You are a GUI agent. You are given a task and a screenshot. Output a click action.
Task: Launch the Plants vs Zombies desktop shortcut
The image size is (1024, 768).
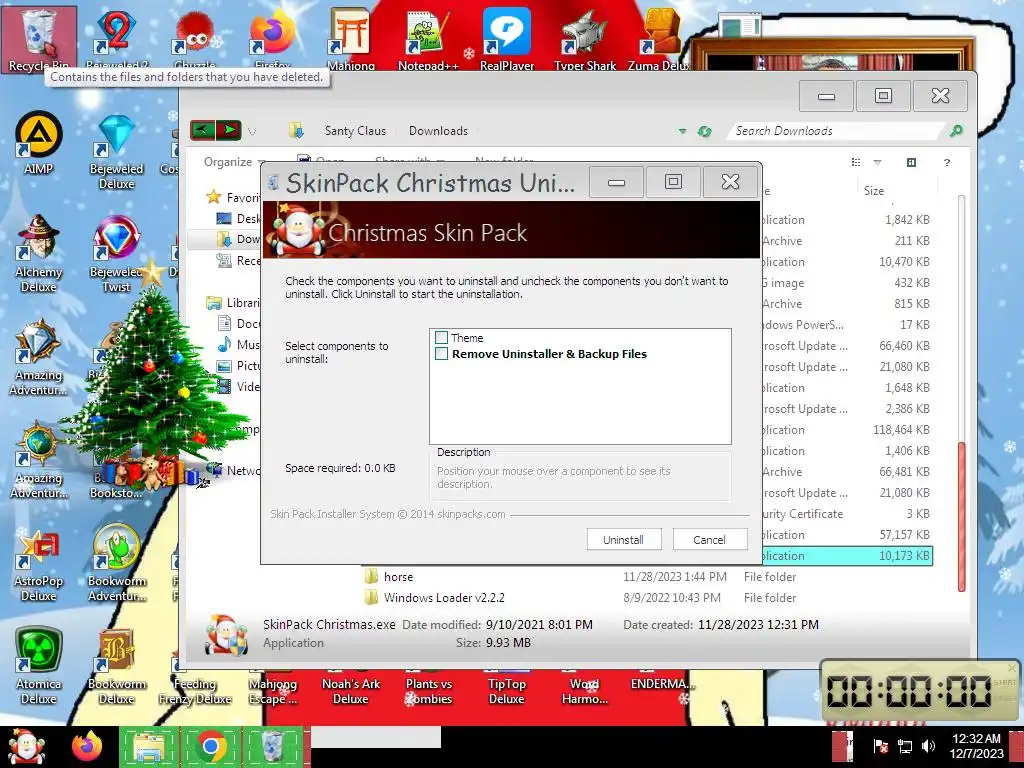(428, 690)
